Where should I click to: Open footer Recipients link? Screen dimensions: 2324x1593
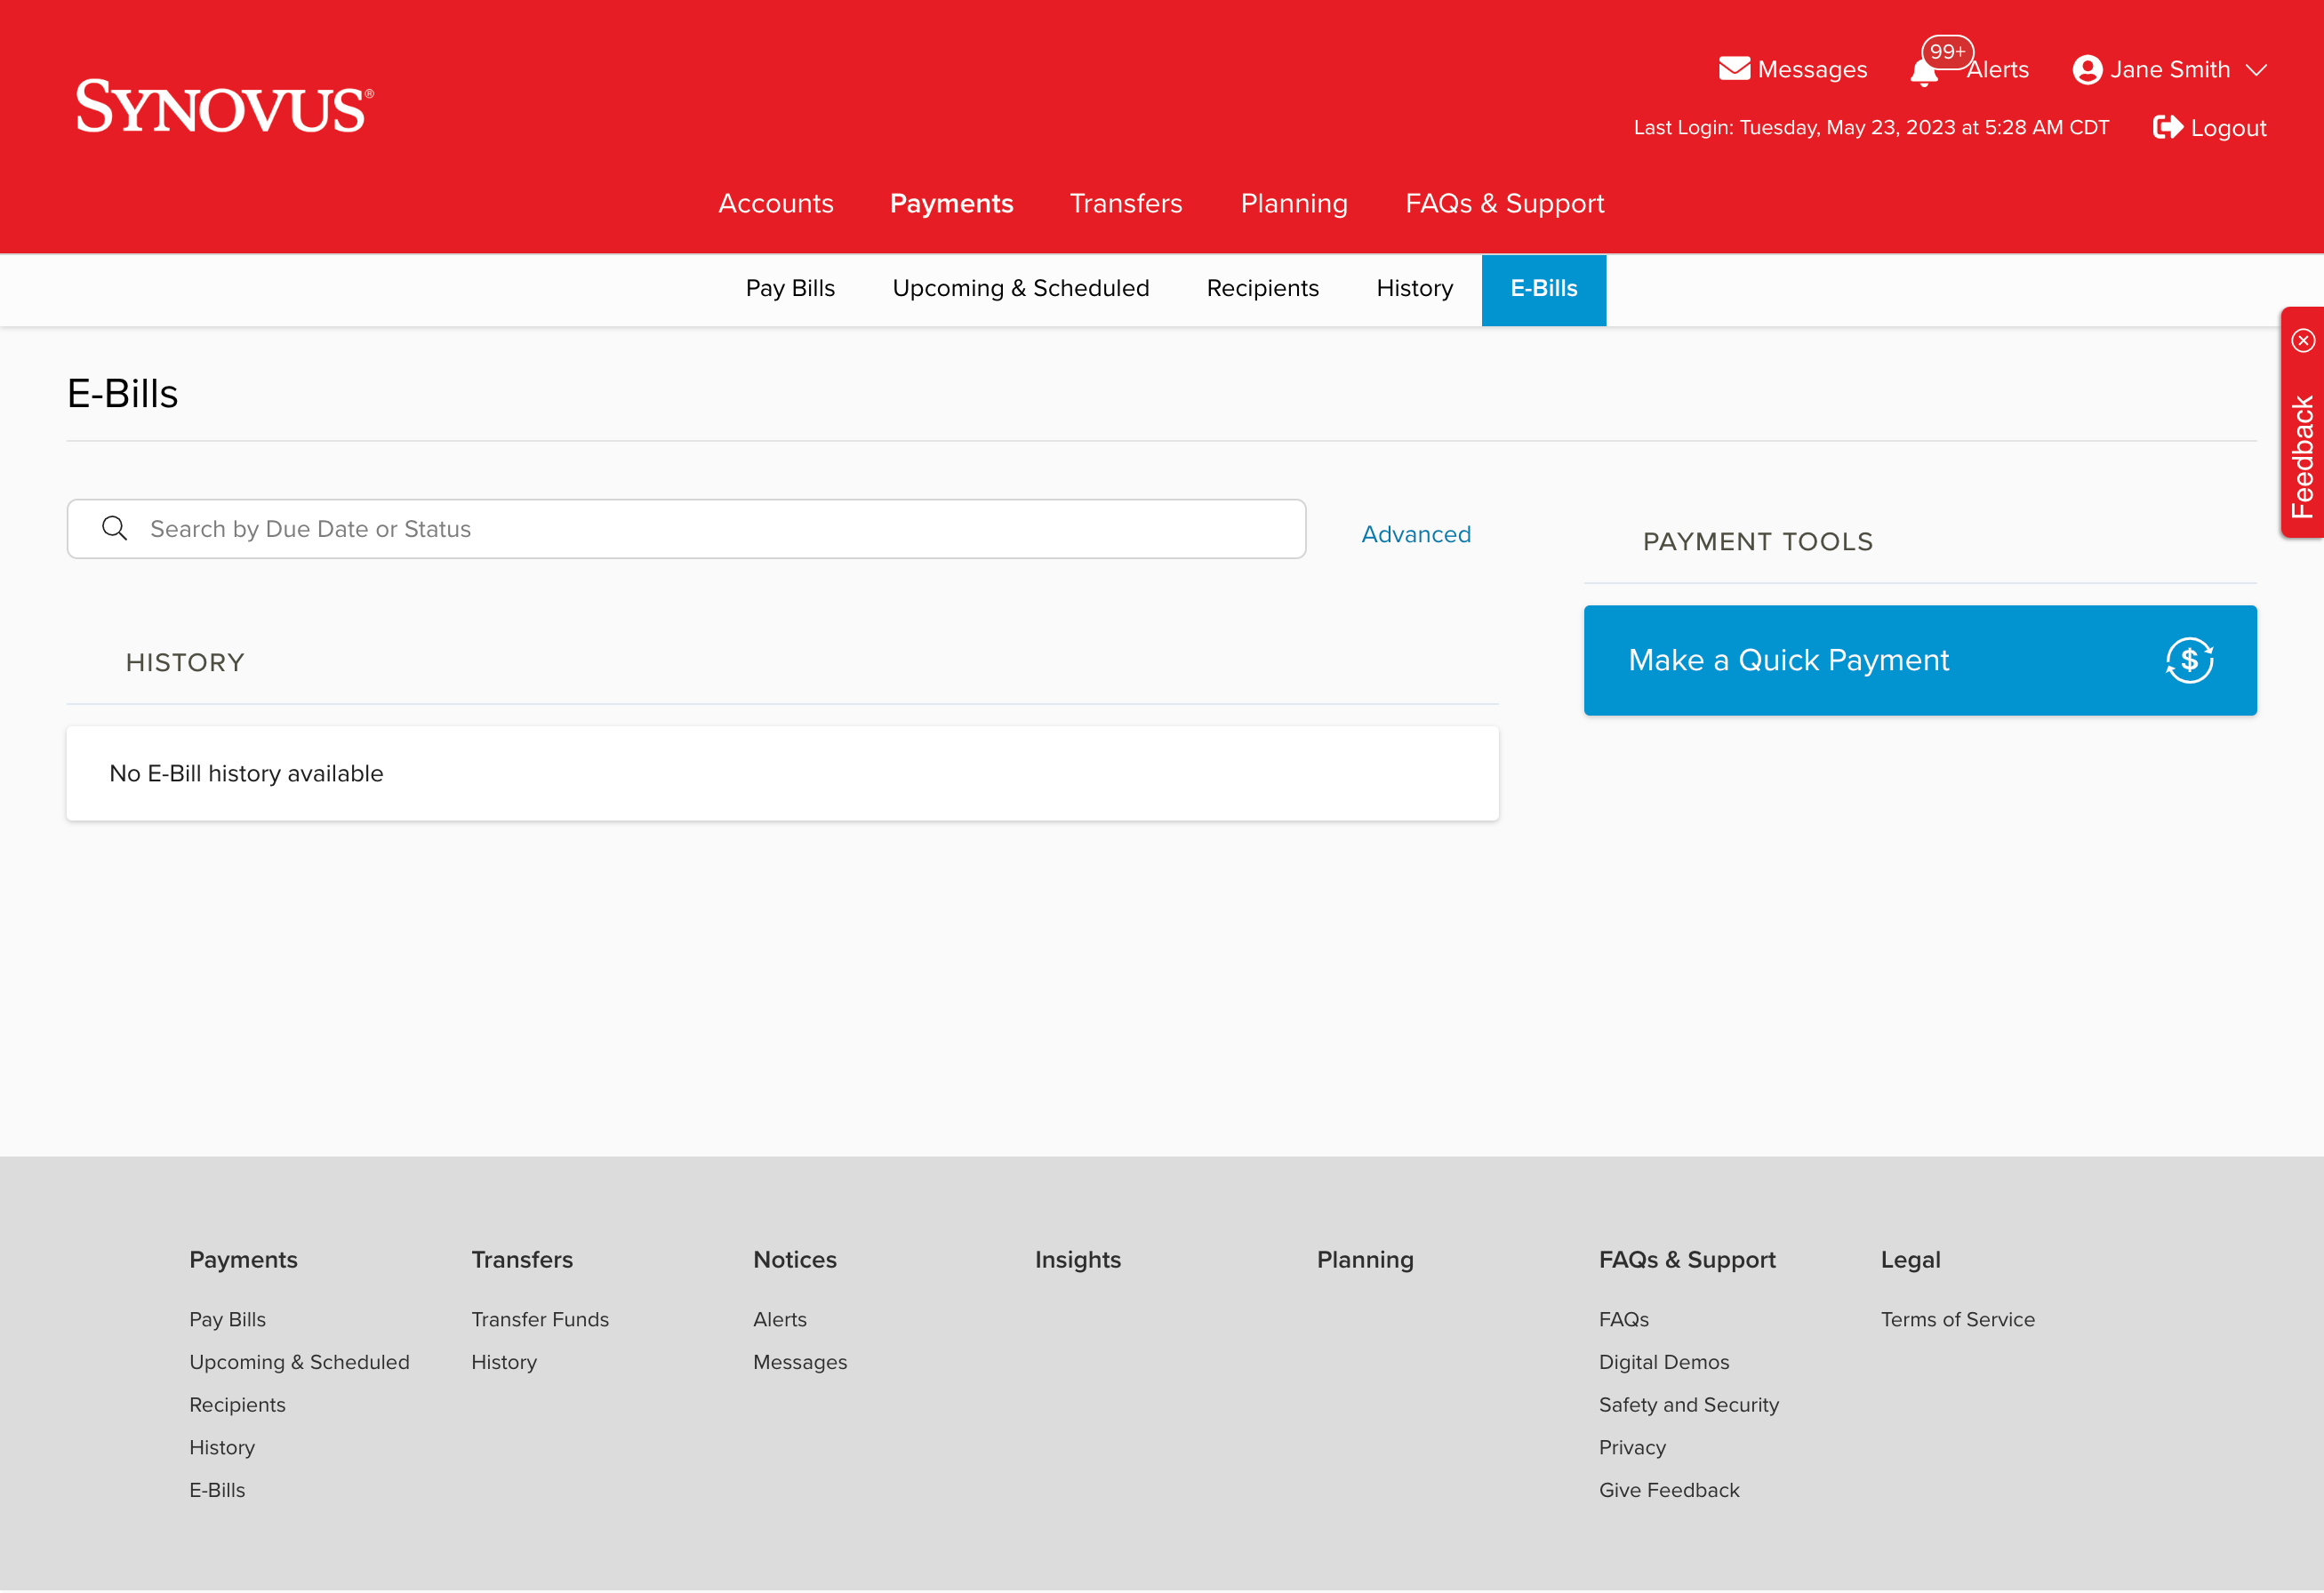coord(237,1405)
